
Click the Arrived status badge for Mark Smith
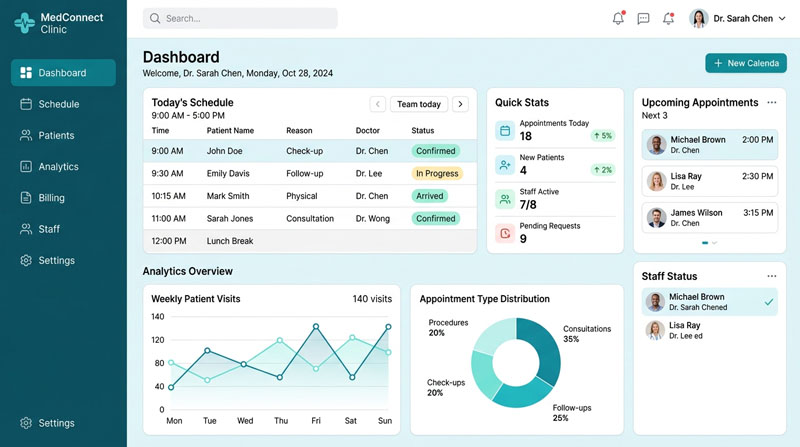(430, 196)
